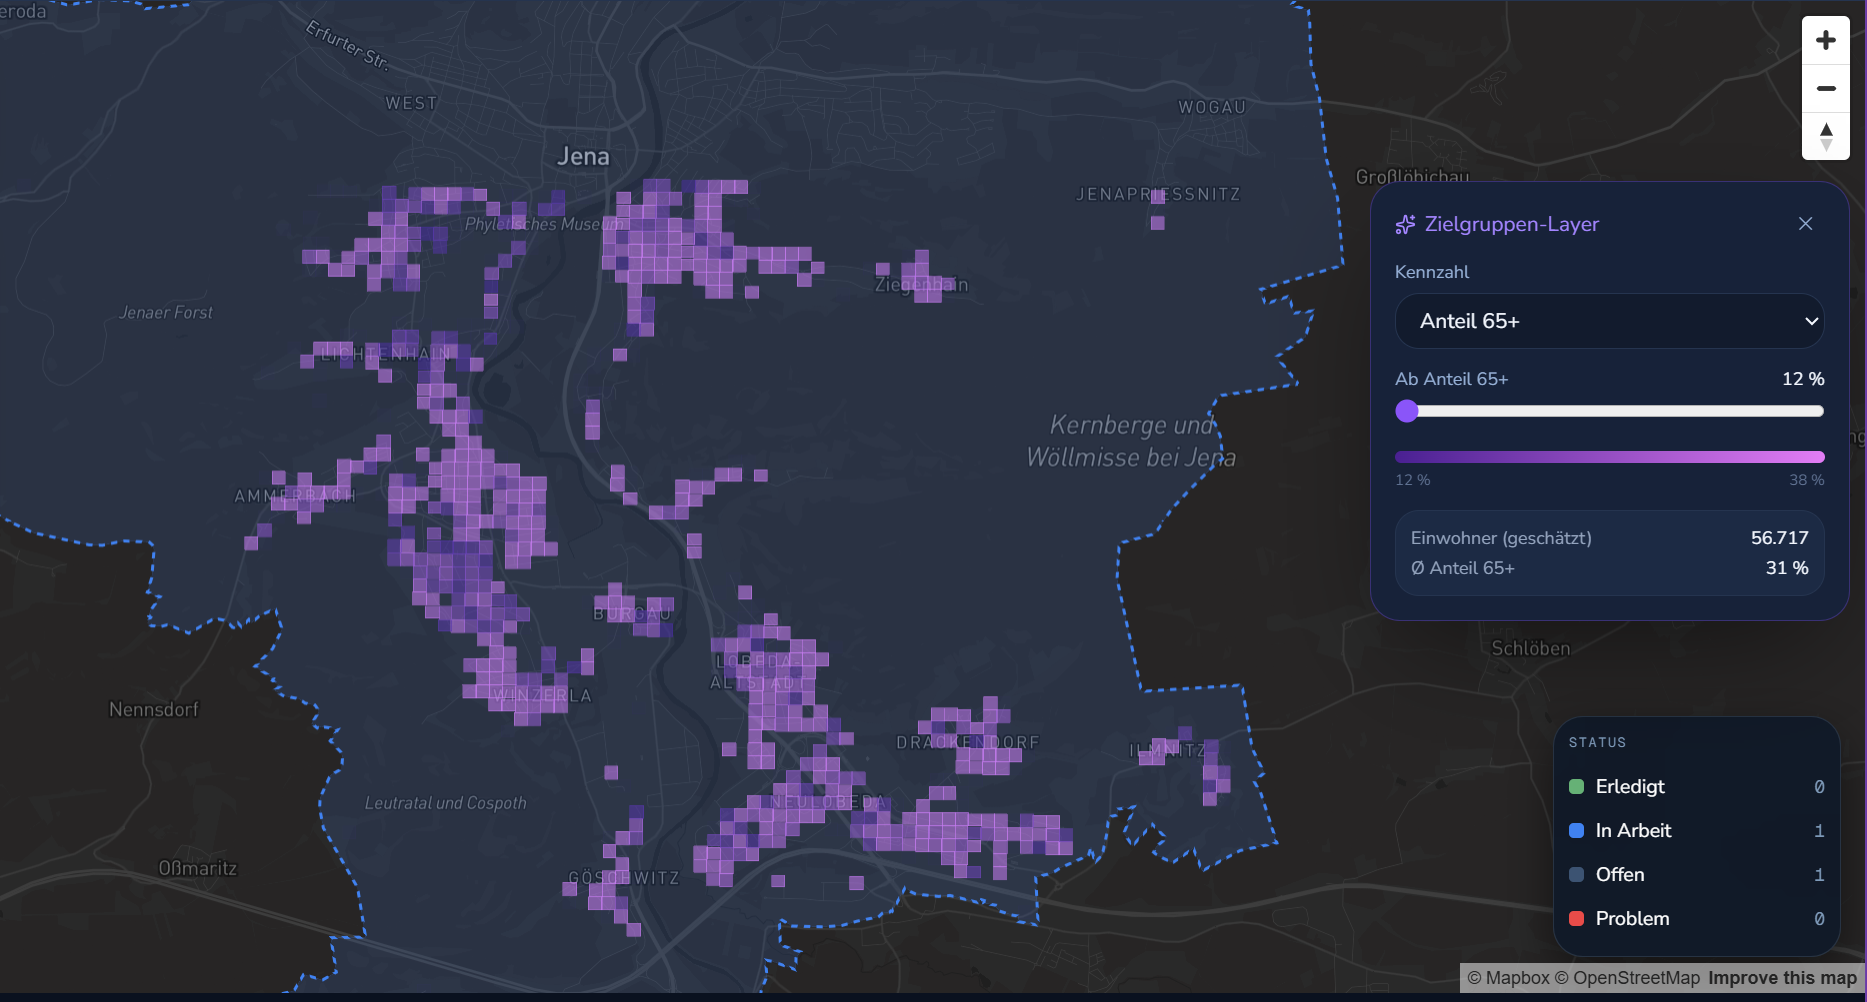This screenshot has width=1867, height=1002.
Task: Click the sparkle icon beside Zielgruppen-Layer
Action: [1405, 224]
